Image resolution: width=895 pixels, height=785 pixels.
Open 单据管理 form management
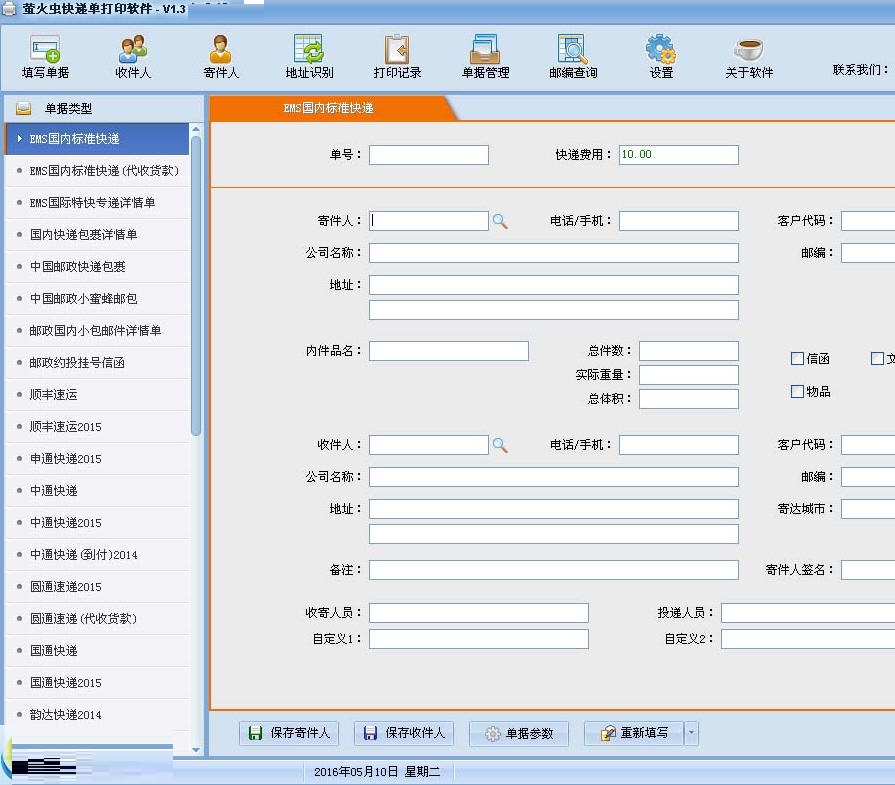(485, 57)
